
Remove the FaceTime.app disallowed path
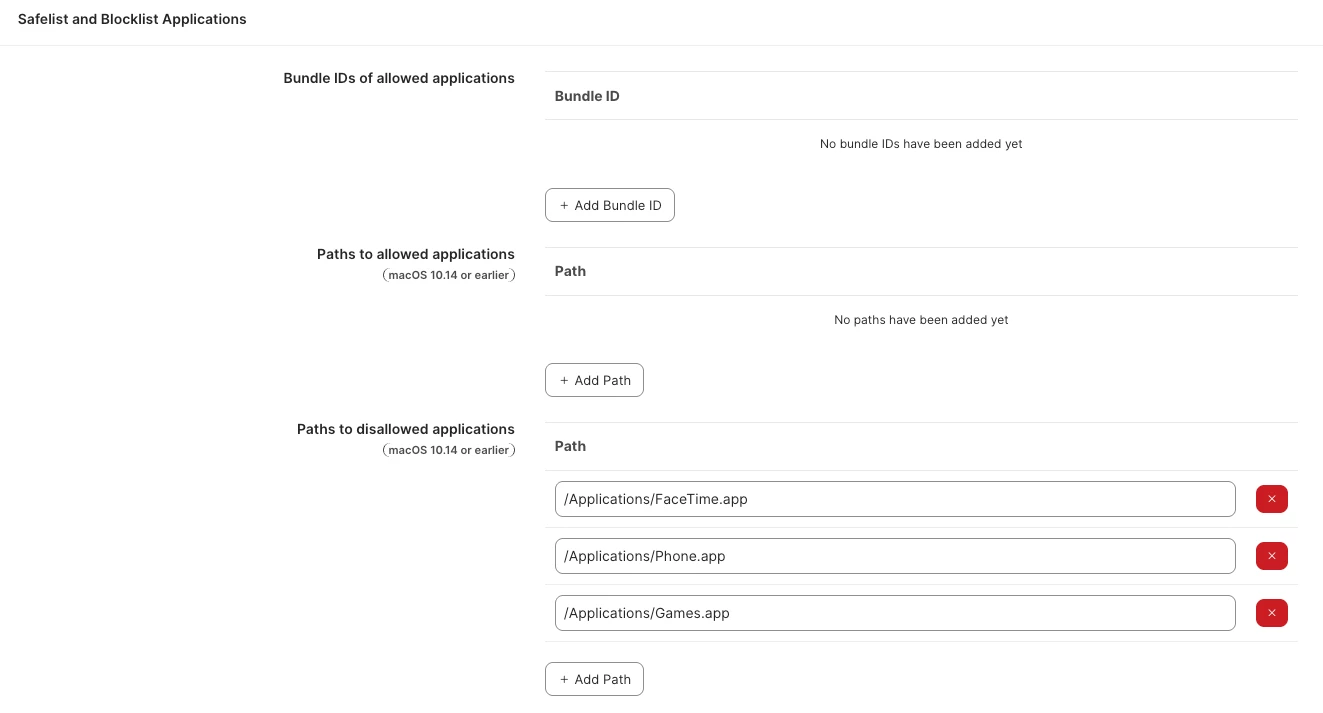coord(1271,499)
